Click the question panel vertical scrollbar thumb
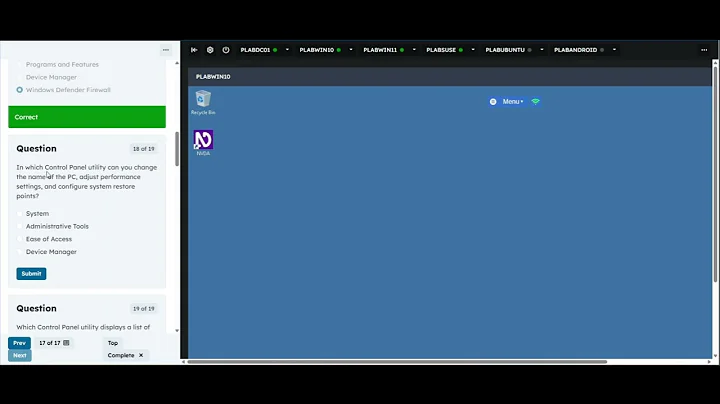Screen dimensions: 720x404 [177, 149]
